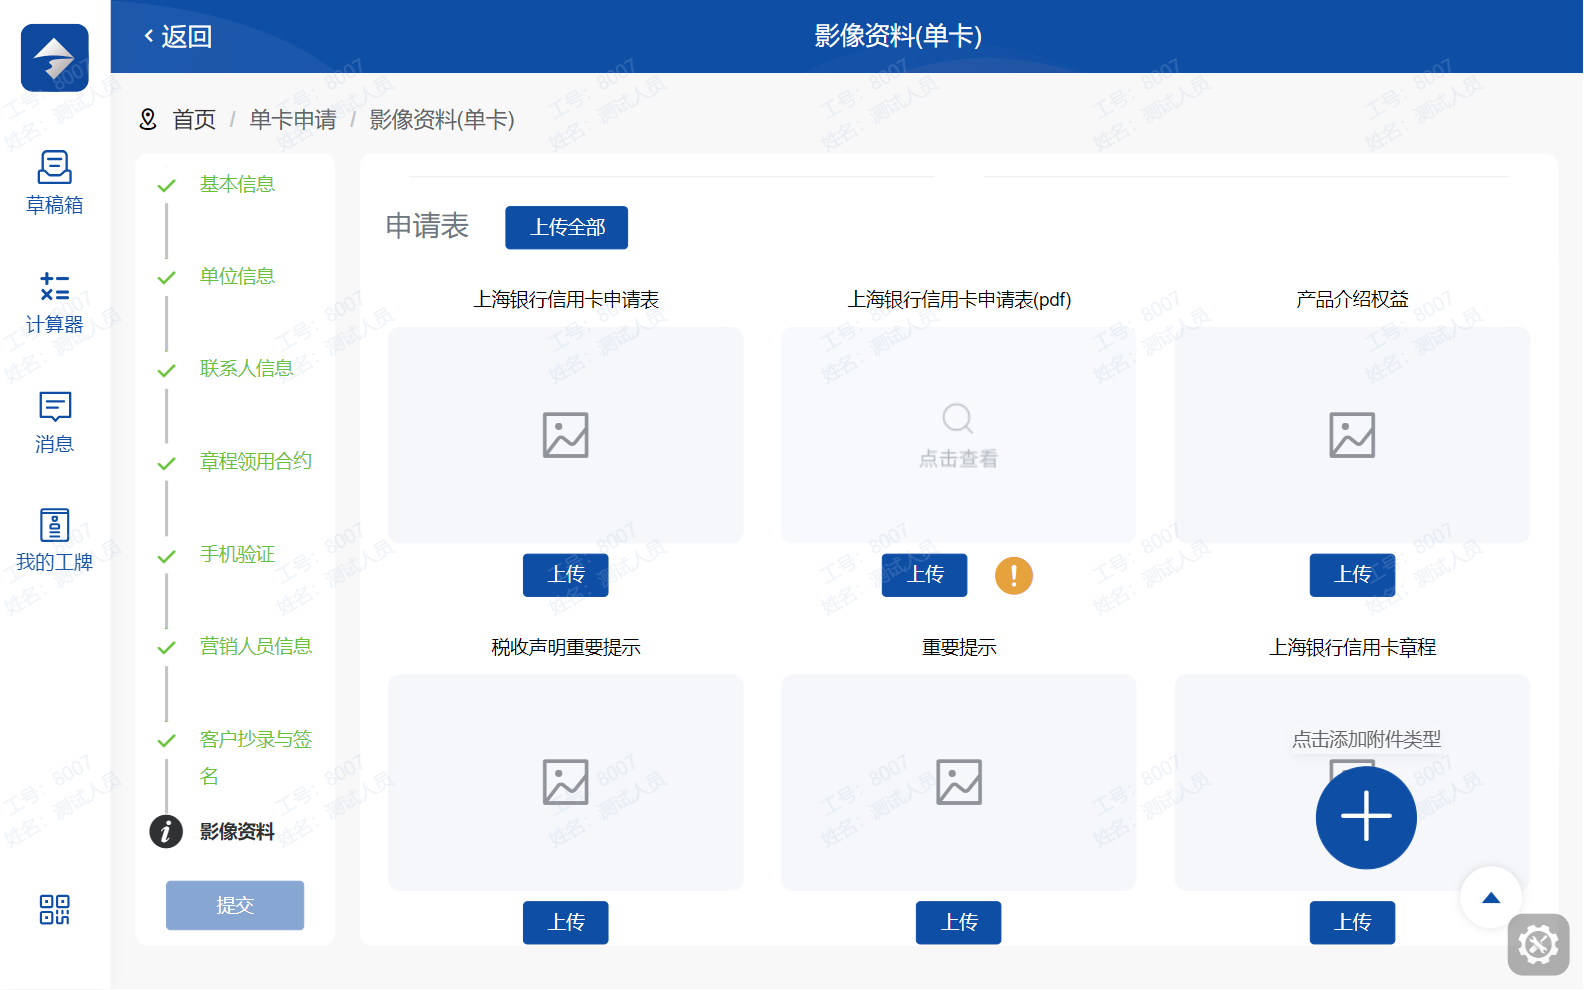
Task: Select the 单位信息 step
Action: click(x=237, y=276)
